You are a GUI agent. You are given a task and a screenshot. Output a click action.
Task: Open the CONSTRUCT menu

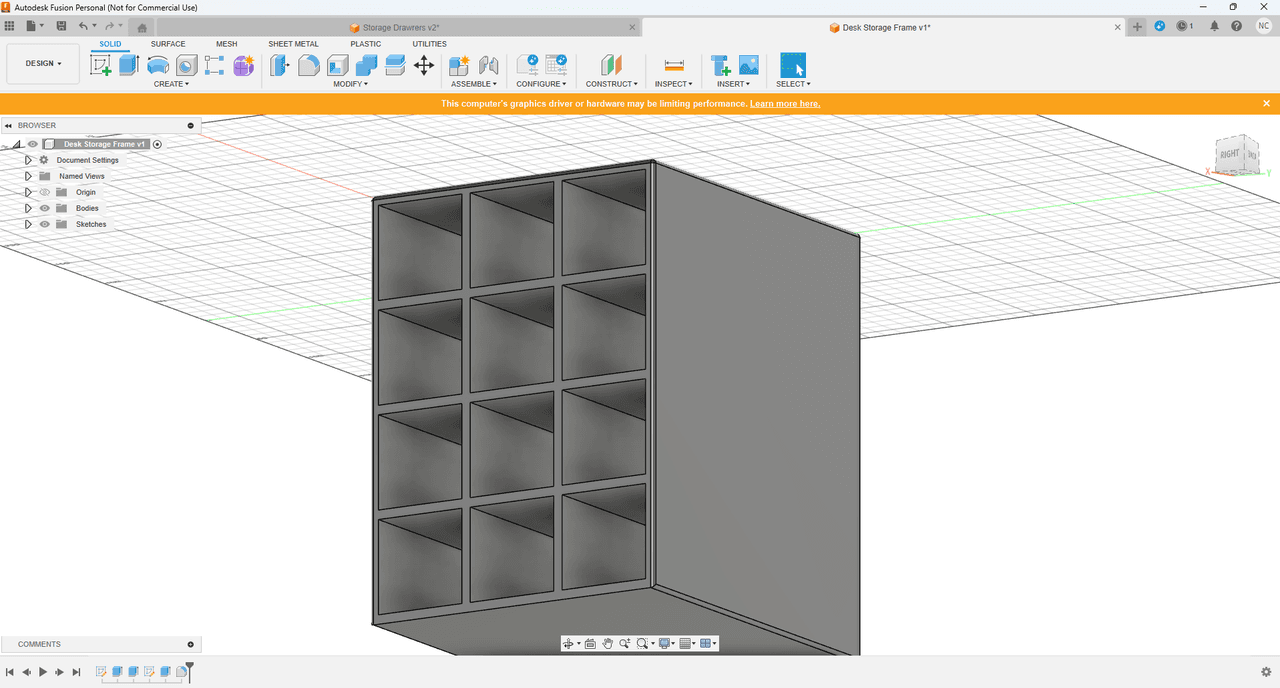pos(611,84)
